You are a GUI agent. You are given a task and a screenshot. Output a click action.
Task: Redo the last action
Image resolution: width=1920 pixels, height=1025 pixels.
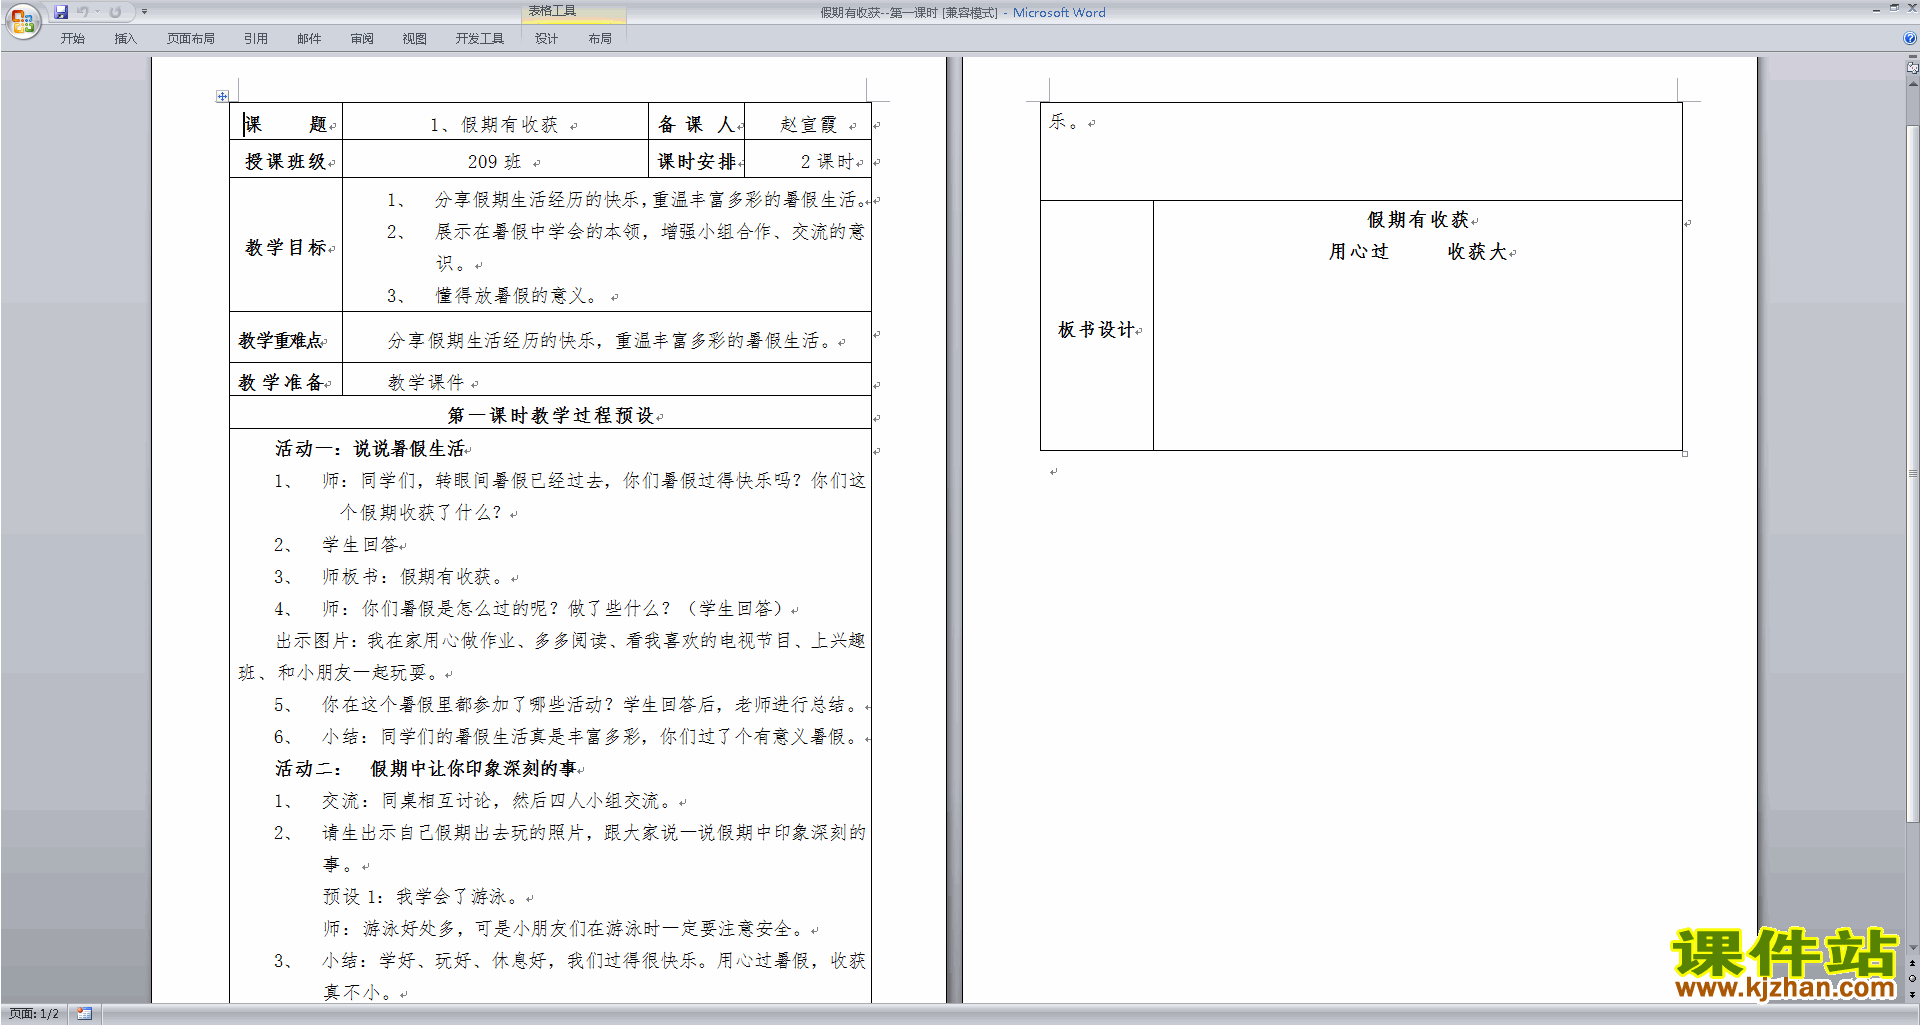pos(115,12)
